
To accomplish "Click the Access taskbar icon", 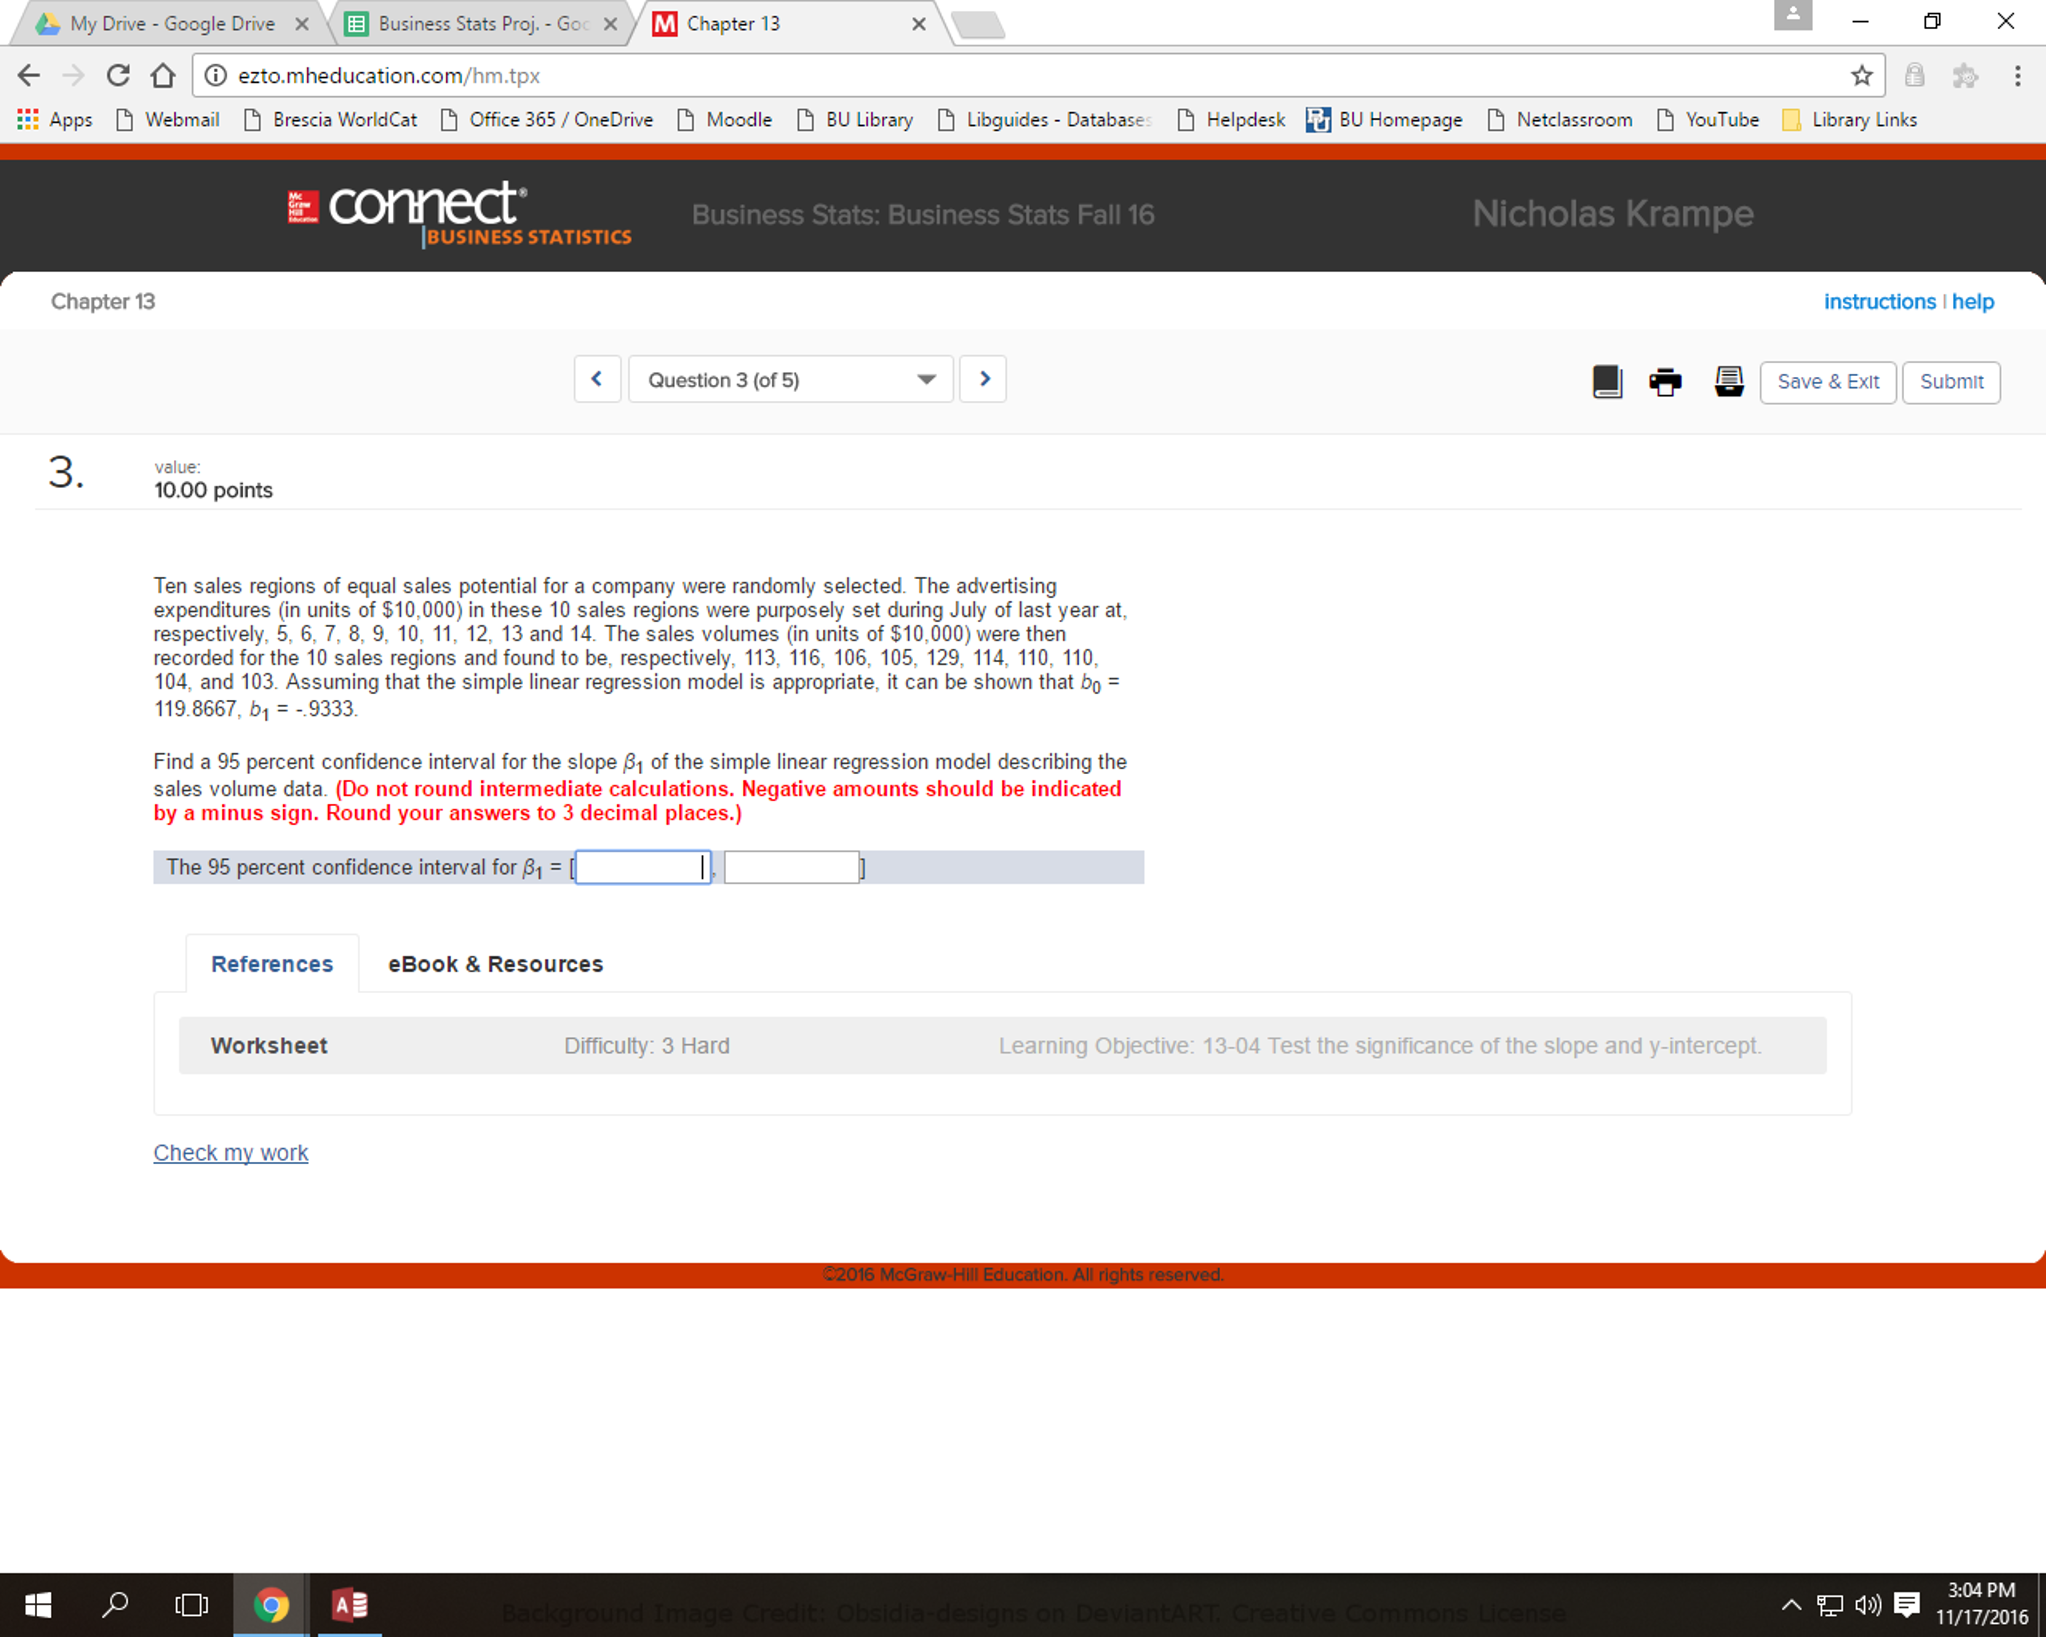I will click(x=349, y=1604).
